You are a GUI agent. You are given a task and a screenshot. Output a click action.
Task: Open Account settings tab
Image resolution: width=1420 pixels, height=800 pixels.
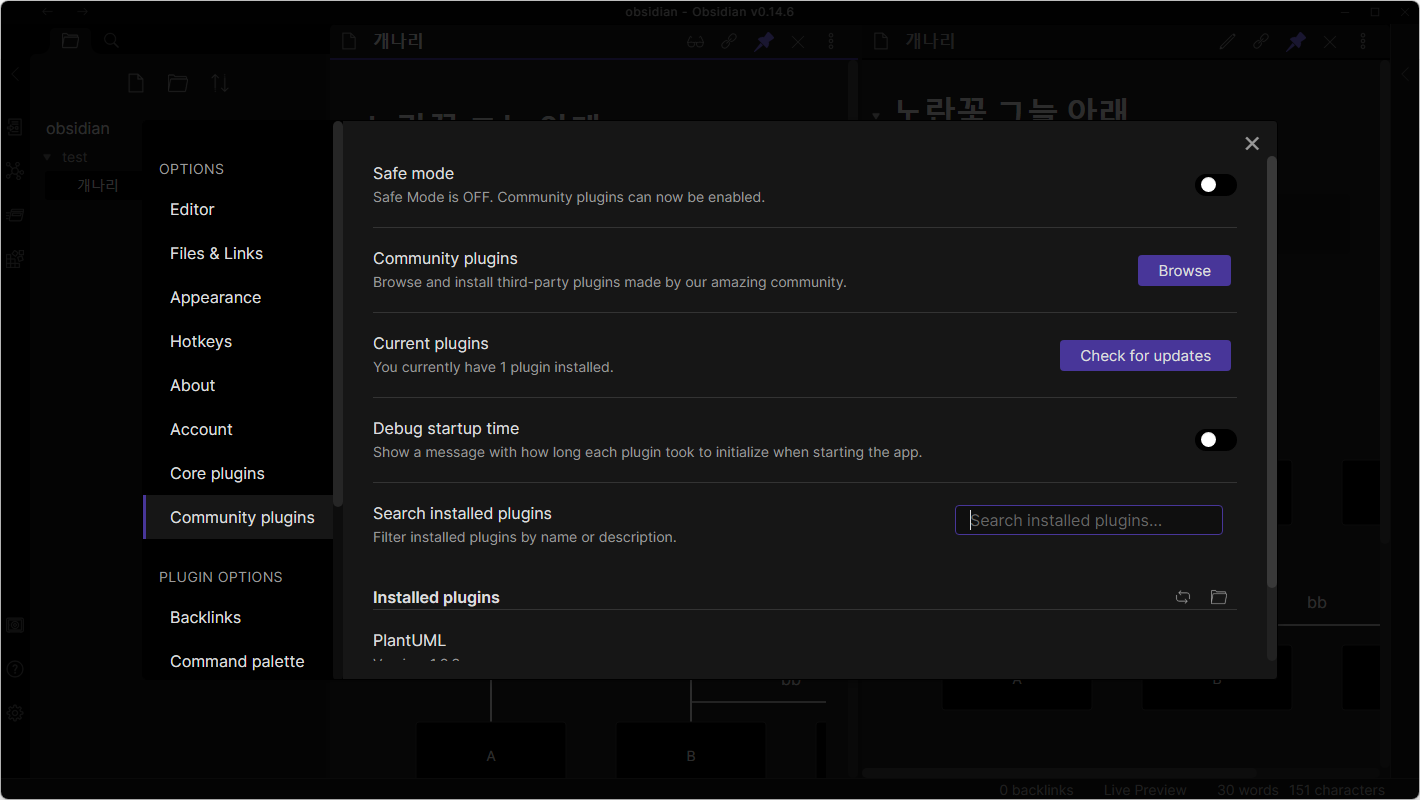[x=238, y=430]
